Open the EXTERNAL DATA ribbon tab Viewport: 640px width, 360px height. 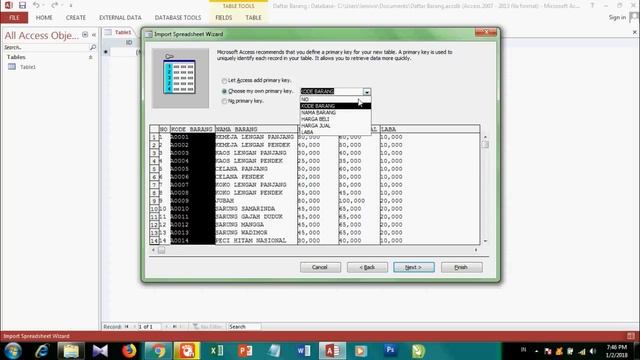(120, 18)
